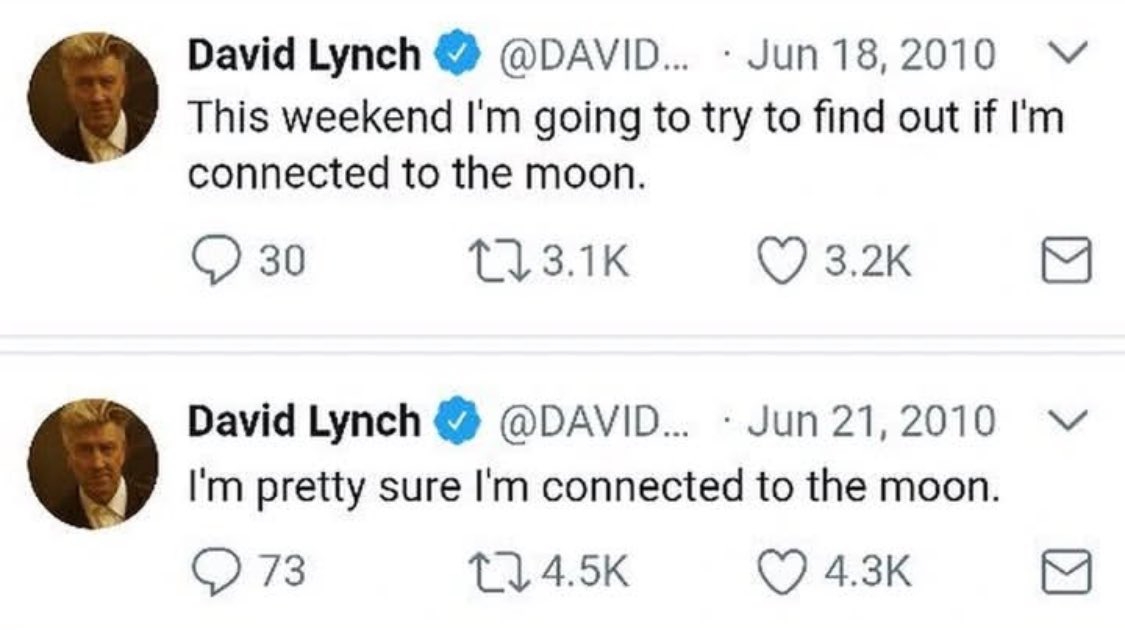
Task: Reply to the Jun 18 tweet
Action: (210, 261)
